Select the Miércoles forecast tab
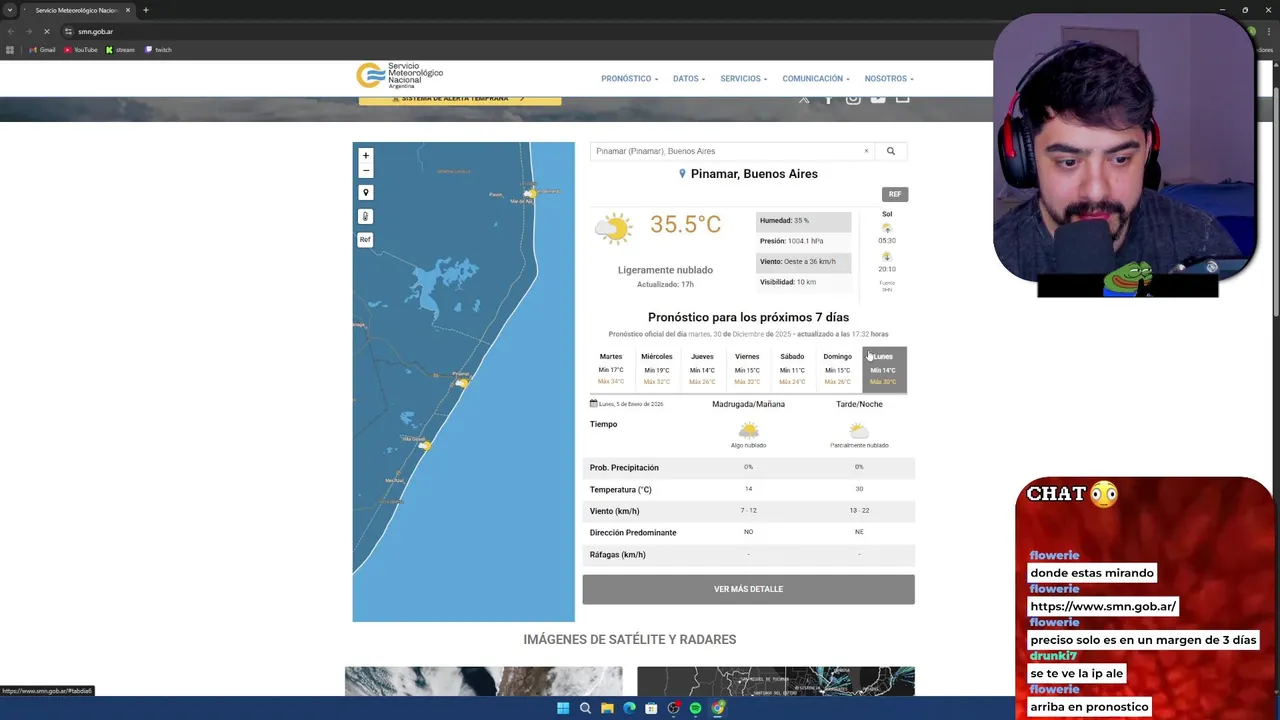1280x720 pixels. 657,369
